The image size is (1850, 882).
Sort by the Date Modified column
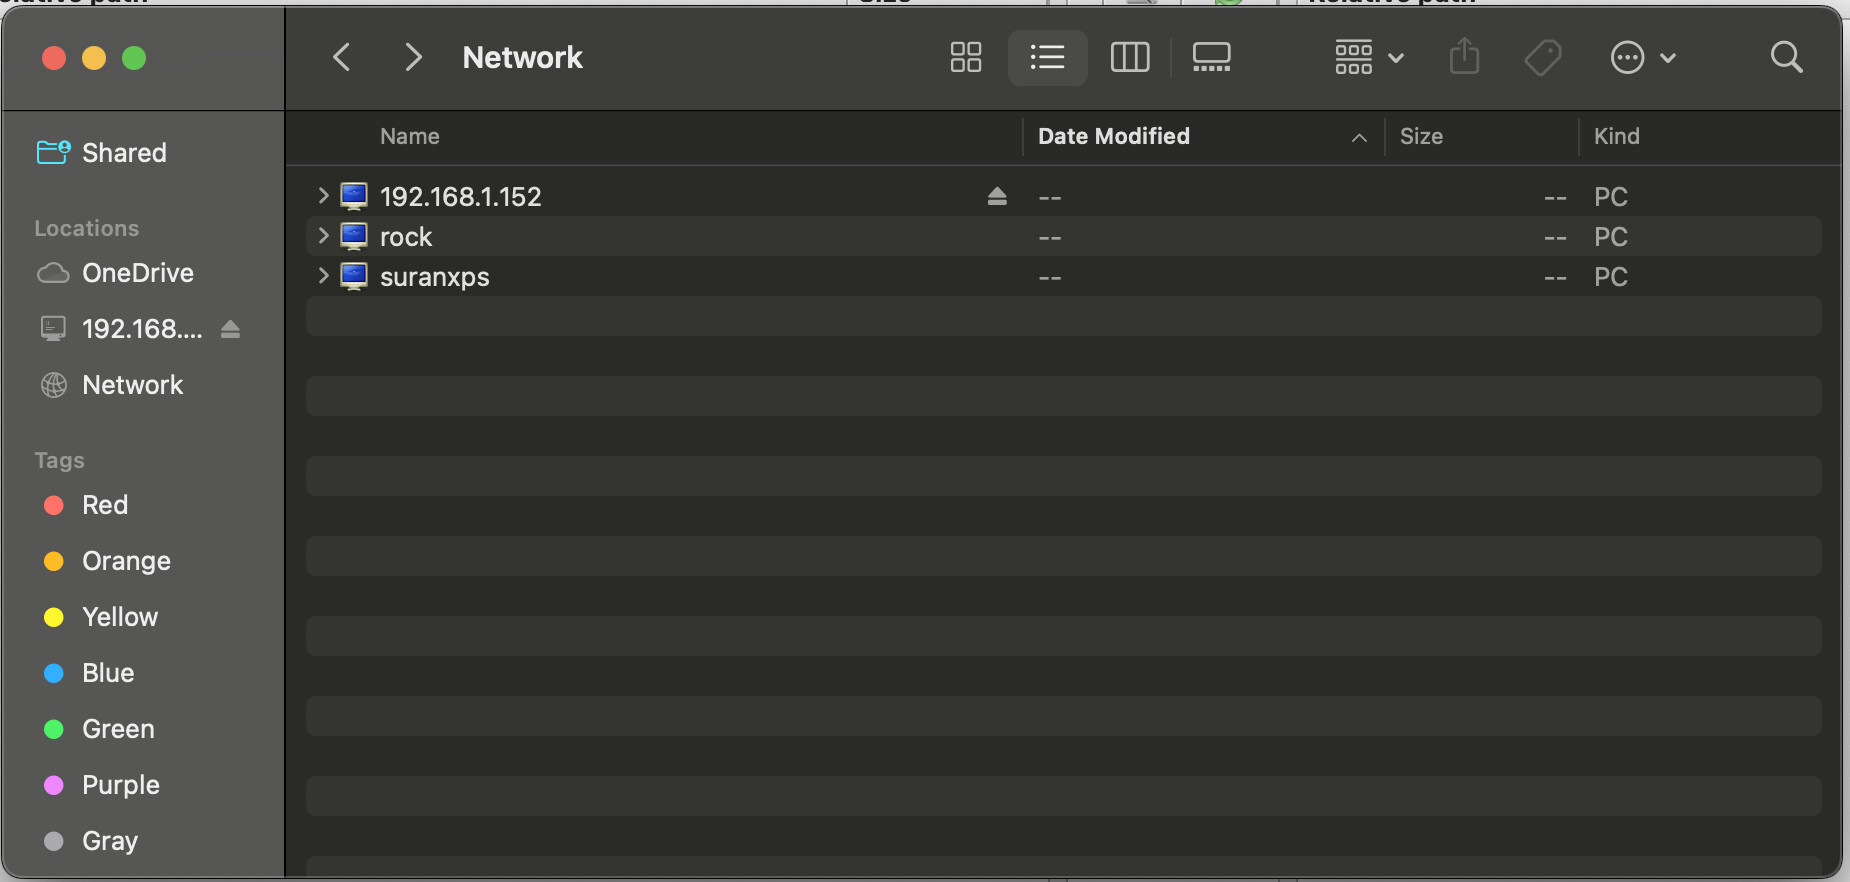[x=1114, y=136]
